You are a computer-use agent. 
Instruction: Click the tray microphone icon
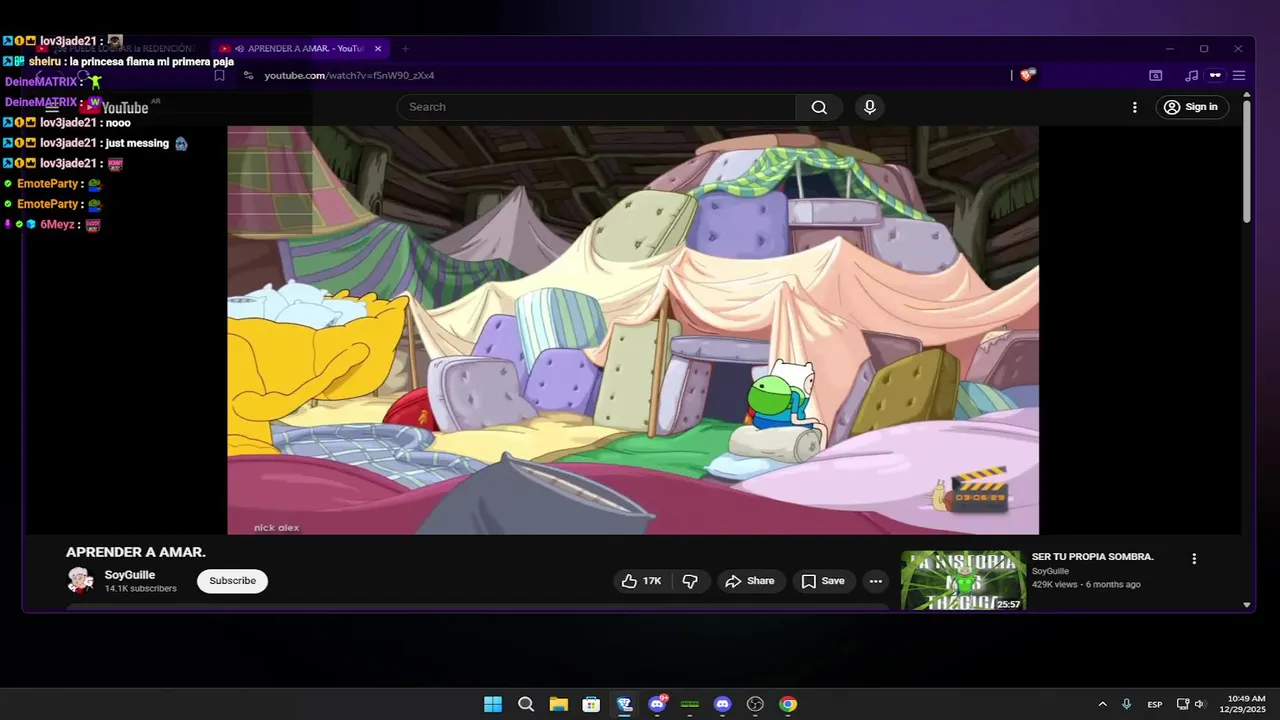coord(1127,704)
